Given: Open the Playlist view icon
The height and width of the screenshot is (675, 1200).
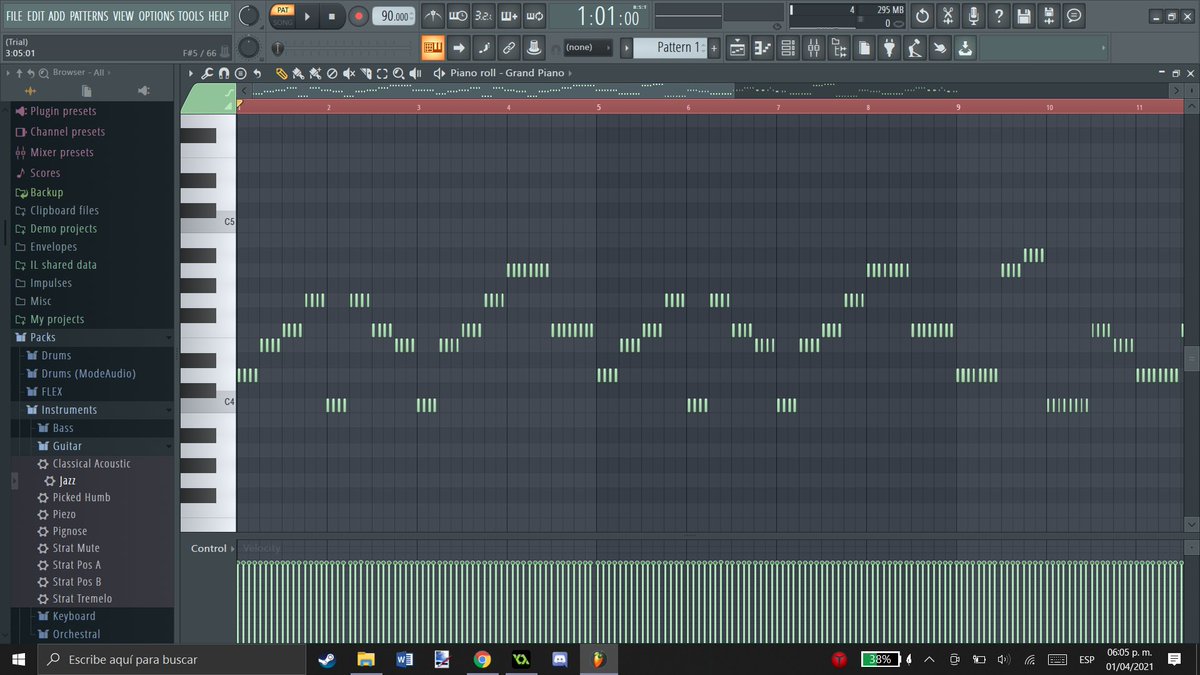Looking at the screenshot, I should [737, 47].
